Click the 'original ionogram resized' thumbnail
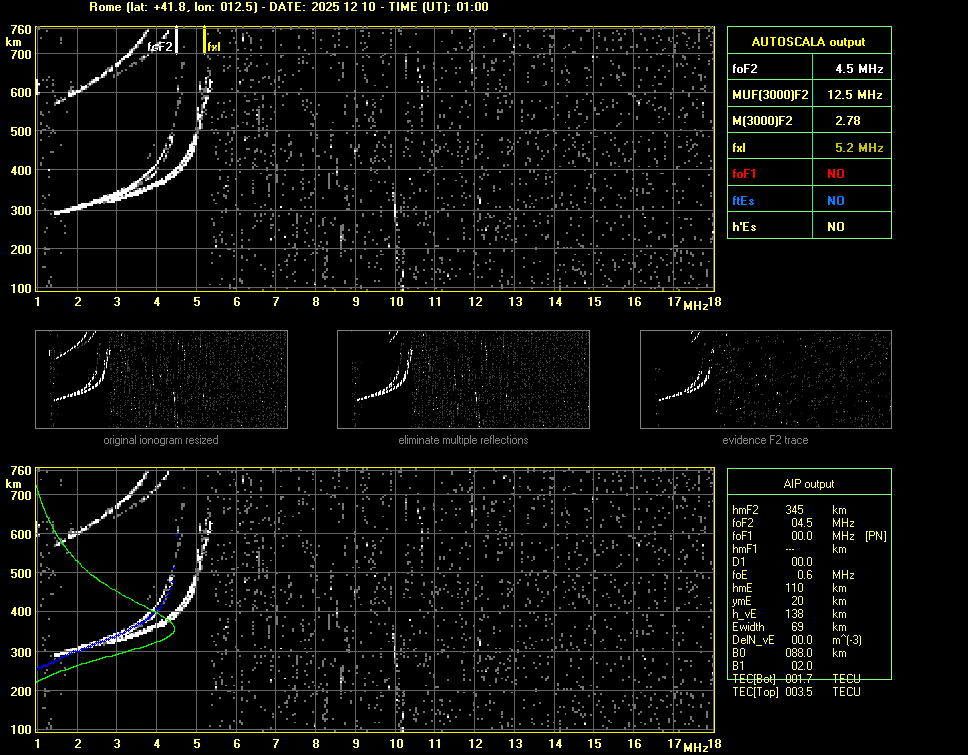968x755 pixels. 161,380
